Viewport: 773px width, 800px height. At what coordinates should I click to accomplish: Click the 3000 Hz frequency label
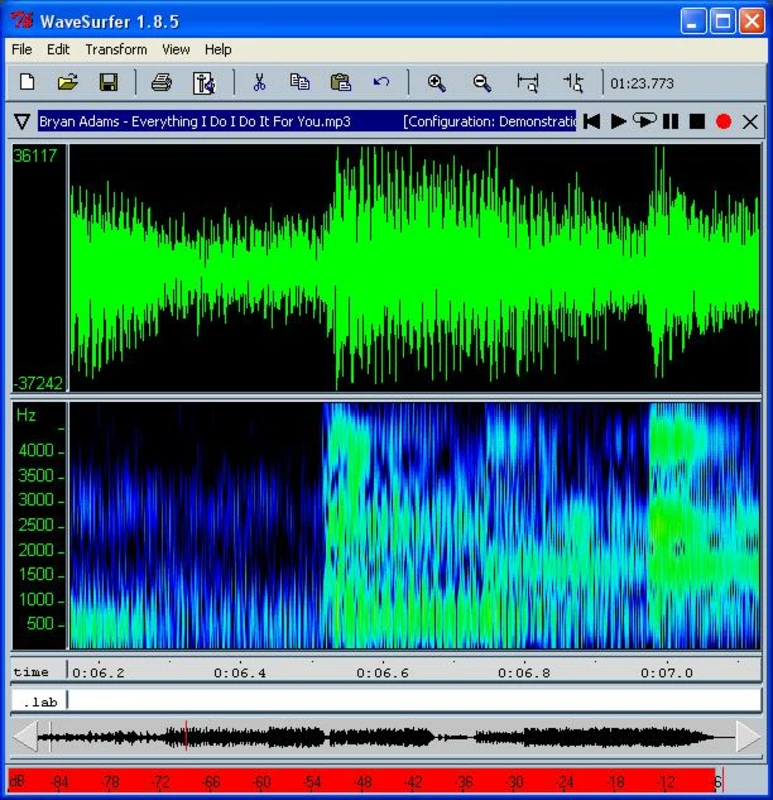point(36,499)
